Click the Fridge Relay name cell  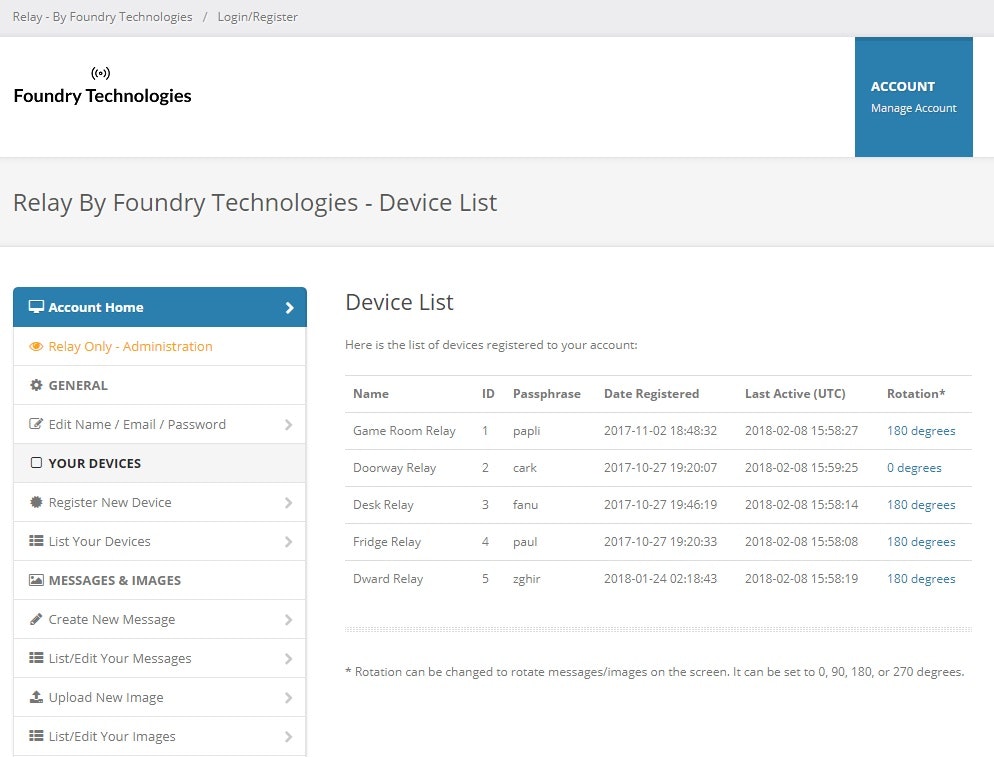tap(387, 541)
